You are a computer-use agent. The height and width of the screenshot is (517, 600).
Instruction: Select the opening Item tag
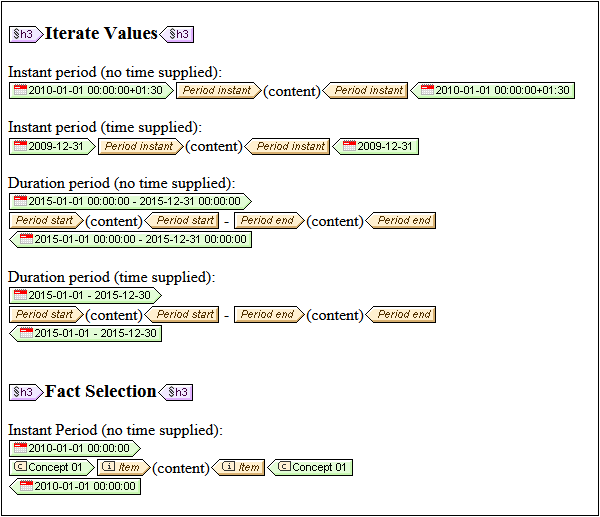122,467
